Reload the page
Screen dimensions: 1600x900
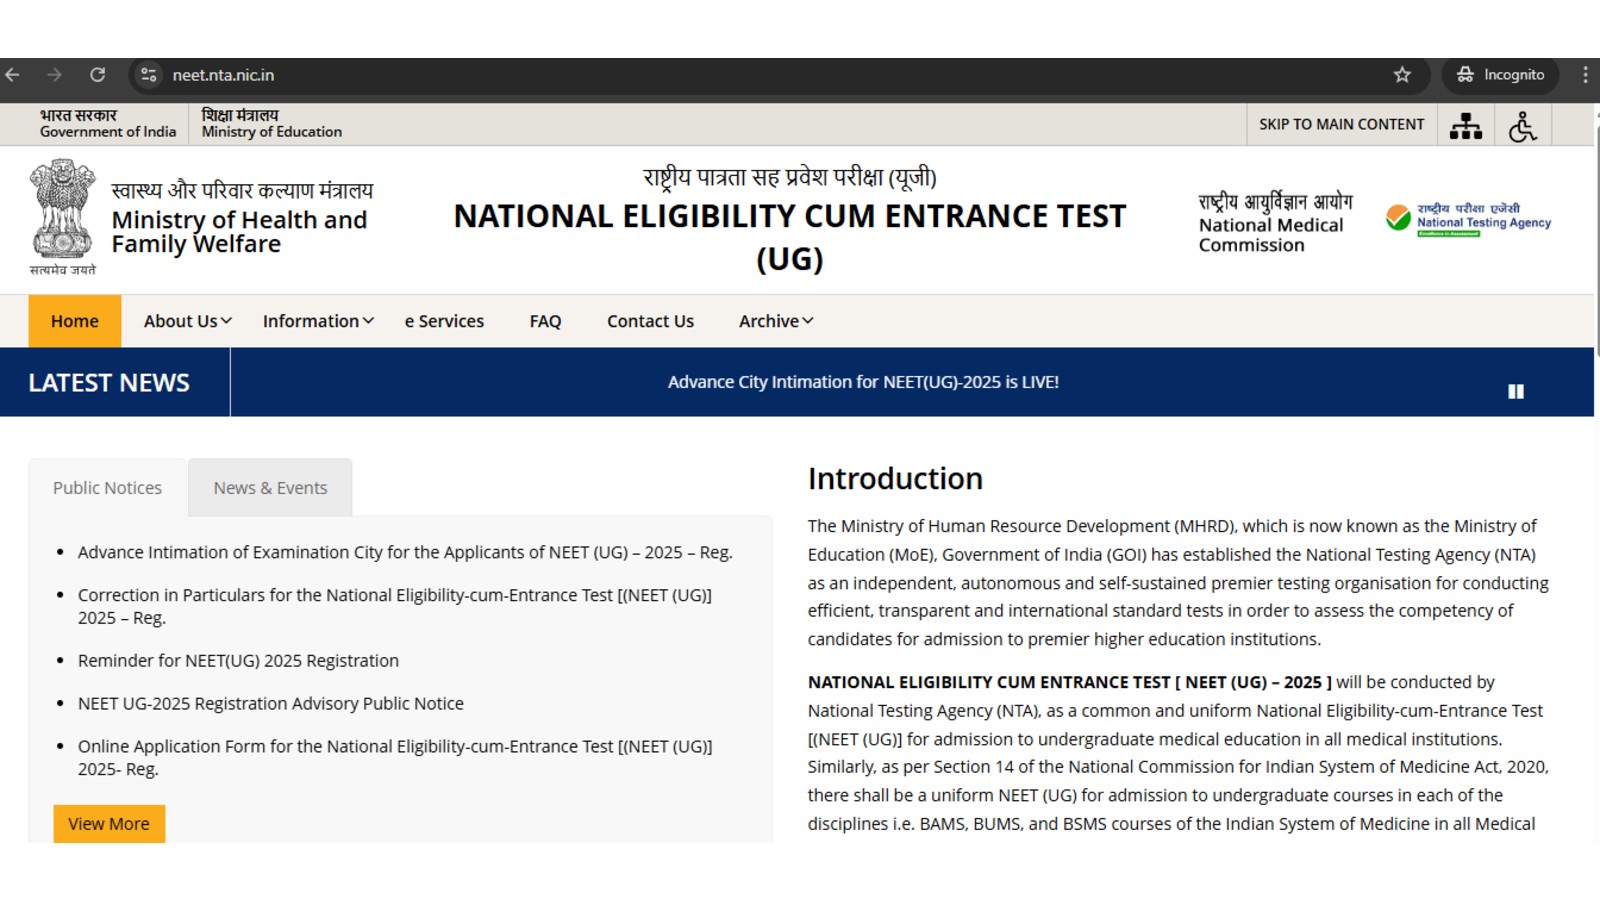point(98,74)
